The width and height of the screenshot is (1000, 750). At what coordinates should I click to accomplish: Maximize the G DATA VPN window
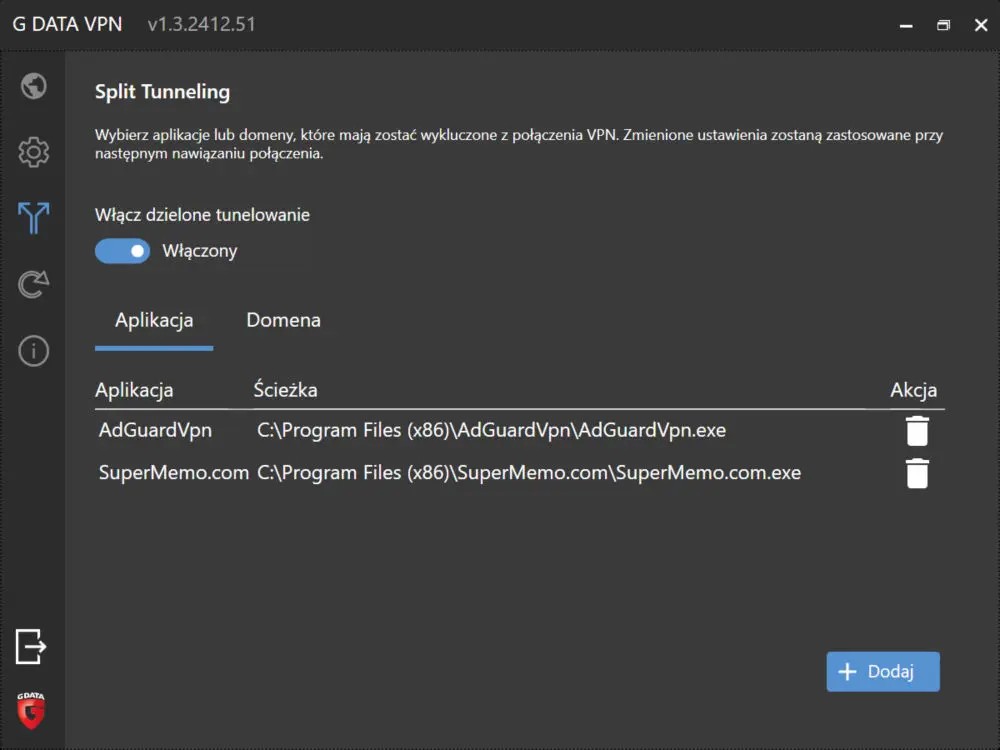point(943,25)
